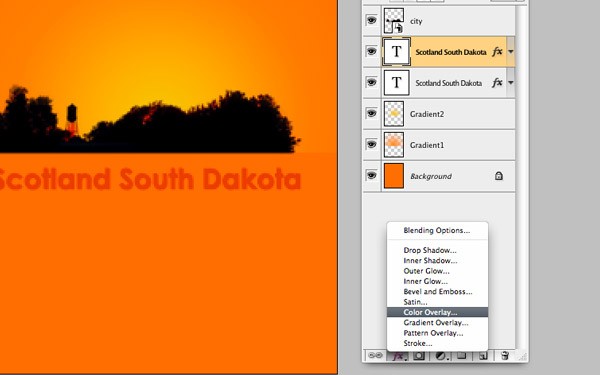Toggle visibility of the Background layer

[371, 176]
